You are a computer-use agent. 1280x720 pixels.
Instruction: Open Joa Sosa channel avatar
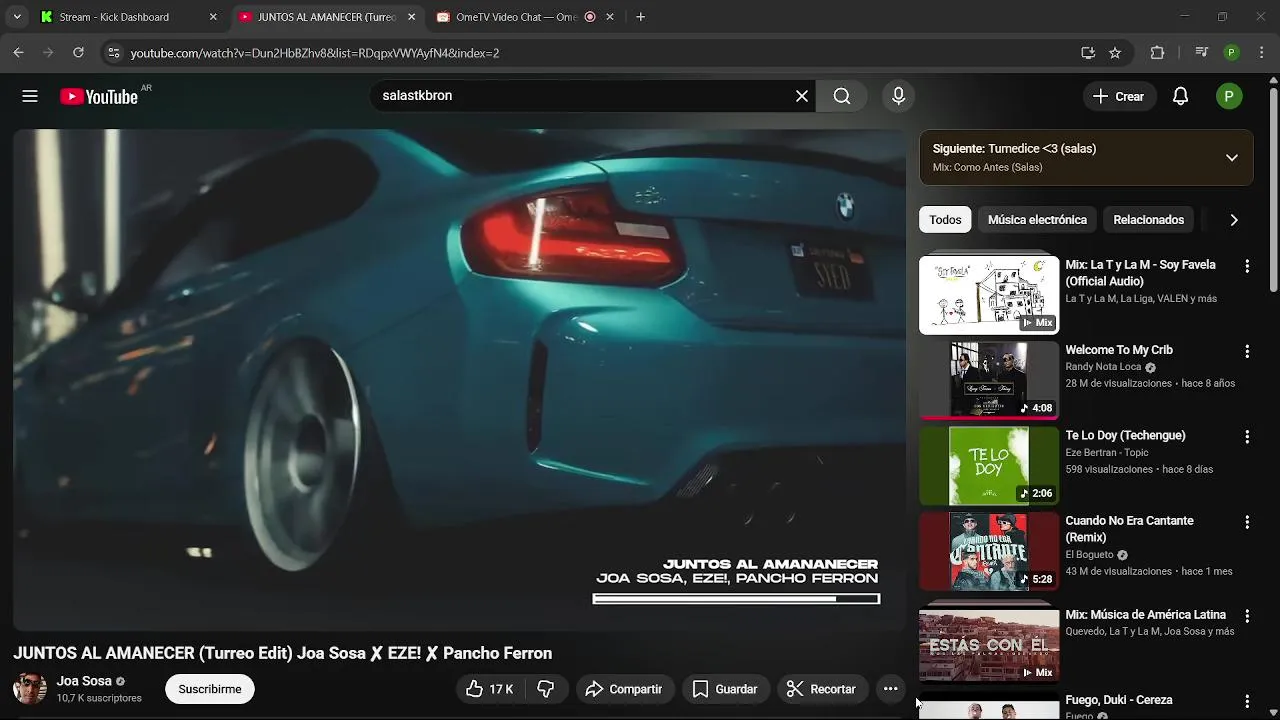30,689
